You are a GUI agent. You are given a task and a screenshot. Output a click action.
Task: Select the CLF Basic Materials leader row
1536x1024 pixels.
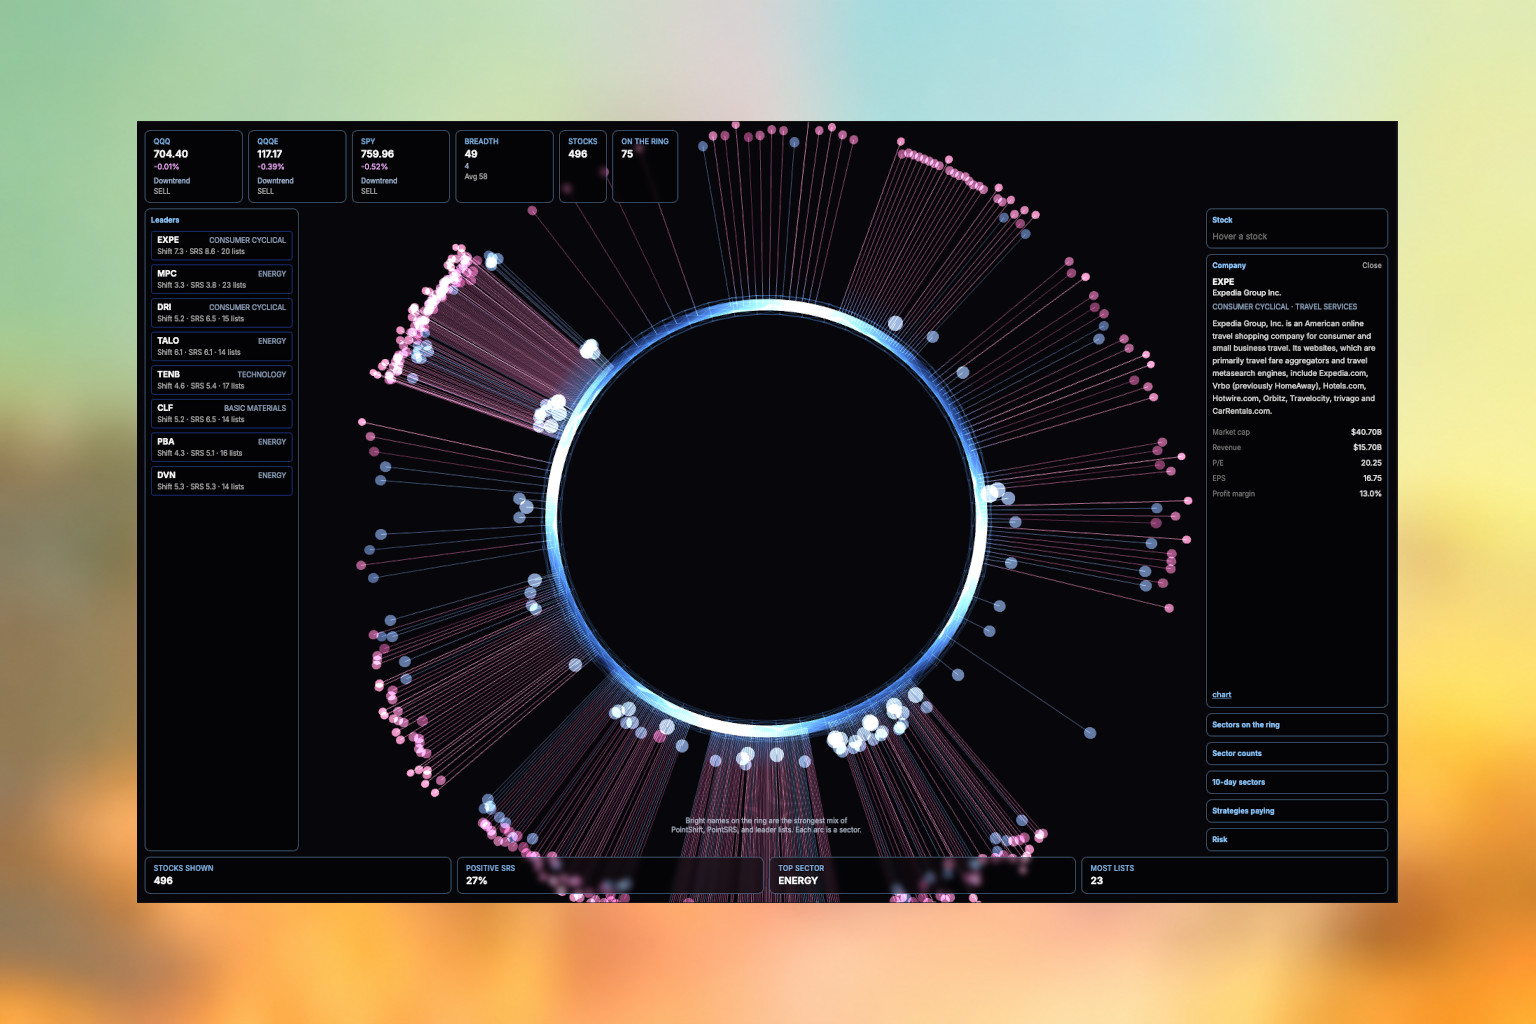221,414
